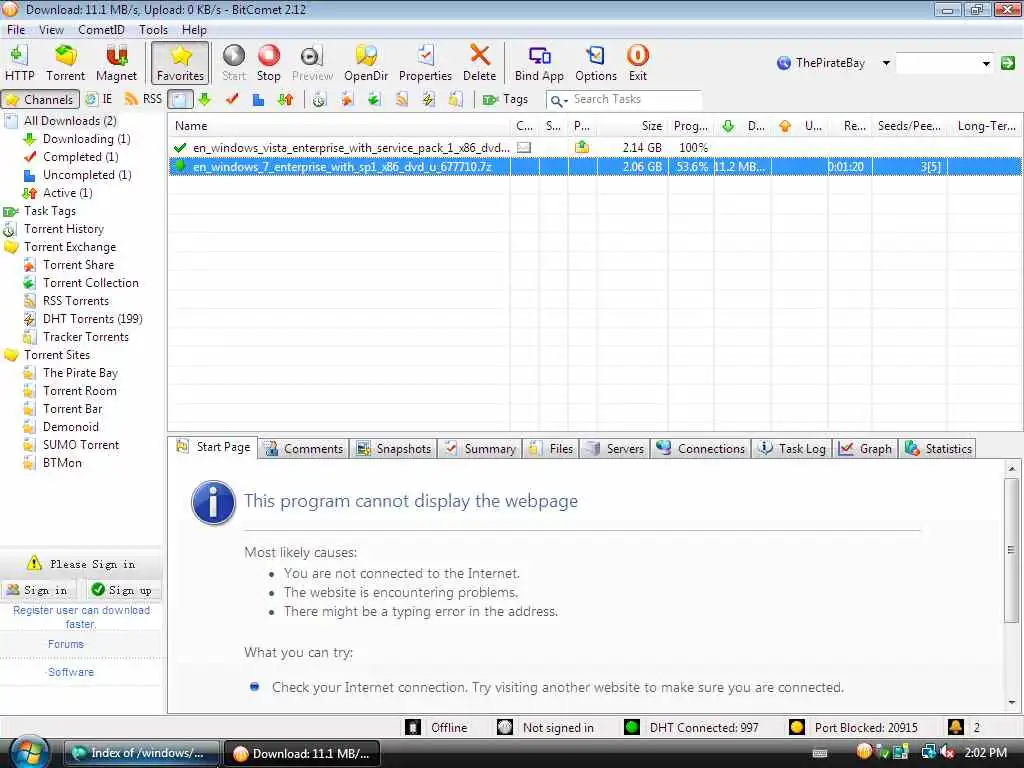Select the windows 7 enterprise task row
This screenshot has width=1024, height=768.
(x=594, y=167)
